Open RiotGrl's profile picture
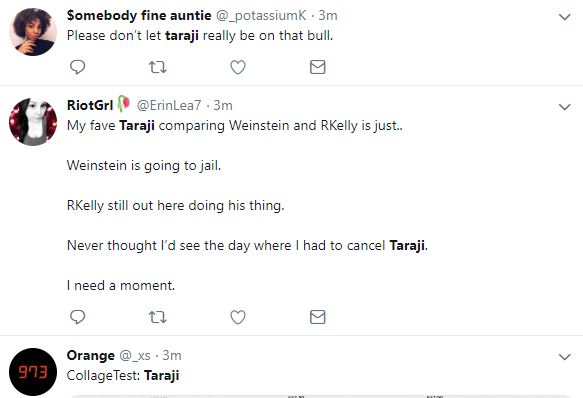This screenshot has height=398, width=583. 33,122
